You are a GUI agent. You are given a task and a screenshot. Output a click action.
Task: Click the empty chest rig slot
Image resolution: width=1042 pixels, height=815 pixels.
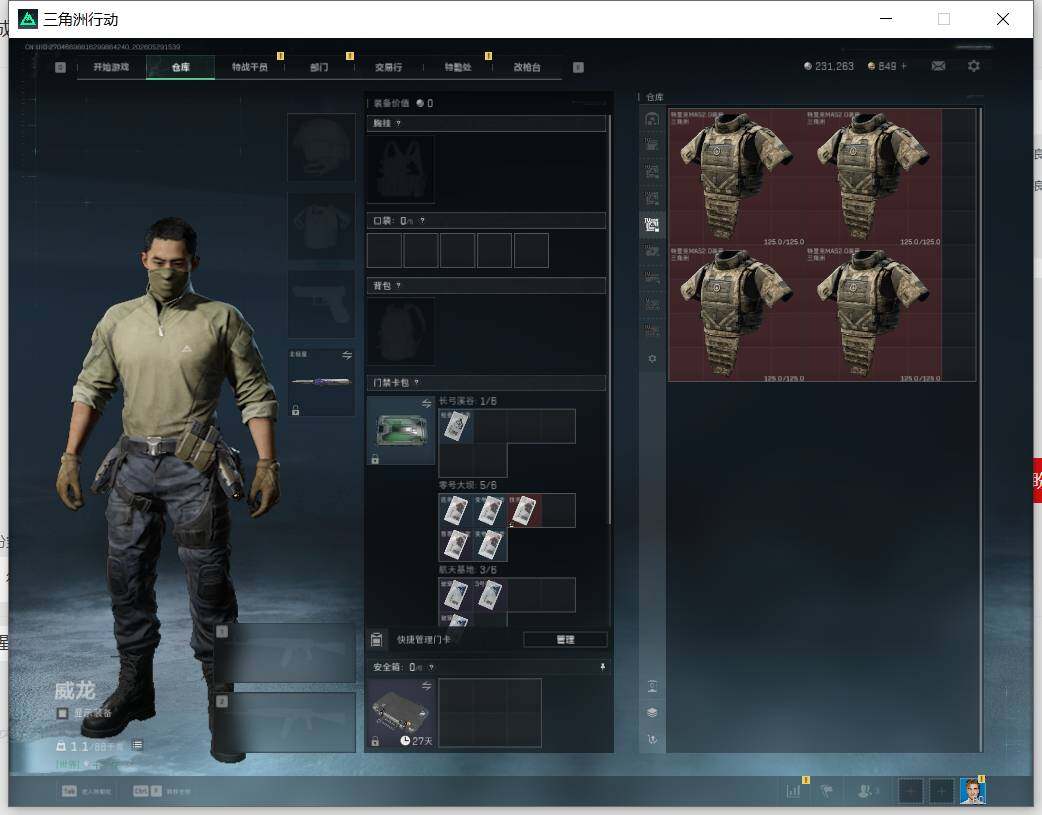click(401, 170)
